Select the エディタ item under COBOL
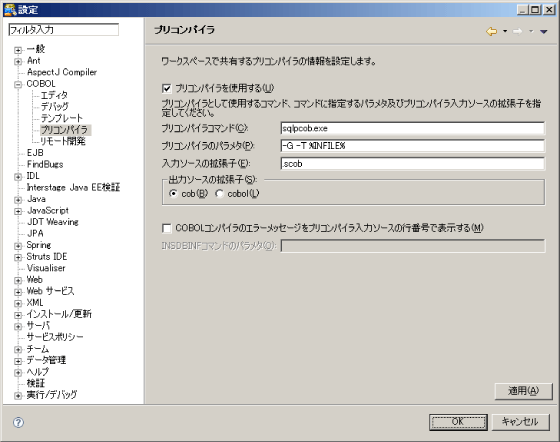 (x=54, y=95)
